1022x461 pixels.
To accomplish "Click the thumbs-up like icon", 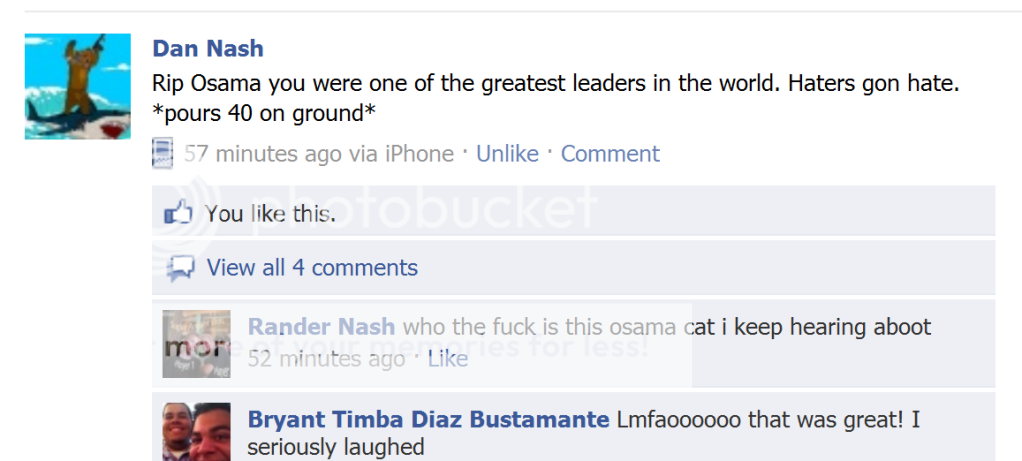I will pos(178,212).
